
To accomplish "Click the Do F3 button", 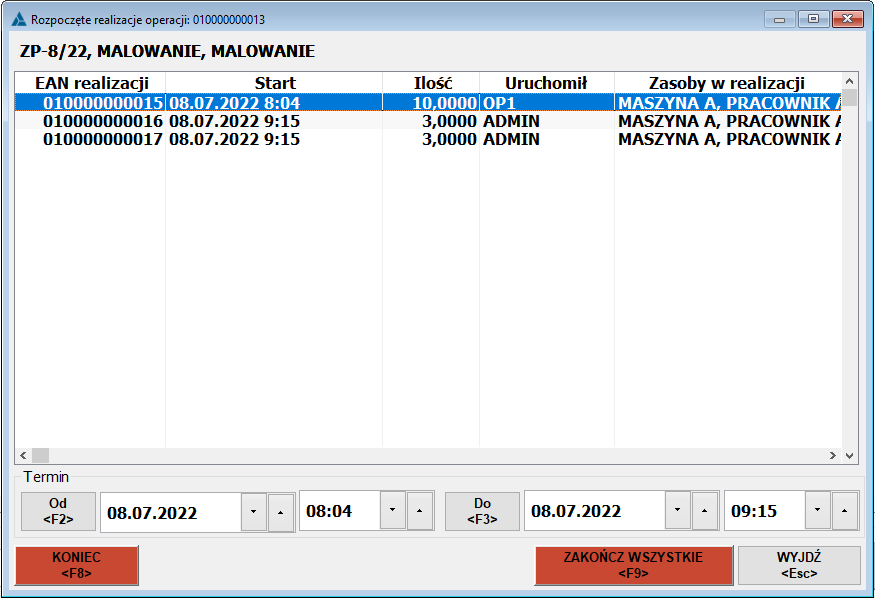I will point(482,511).
